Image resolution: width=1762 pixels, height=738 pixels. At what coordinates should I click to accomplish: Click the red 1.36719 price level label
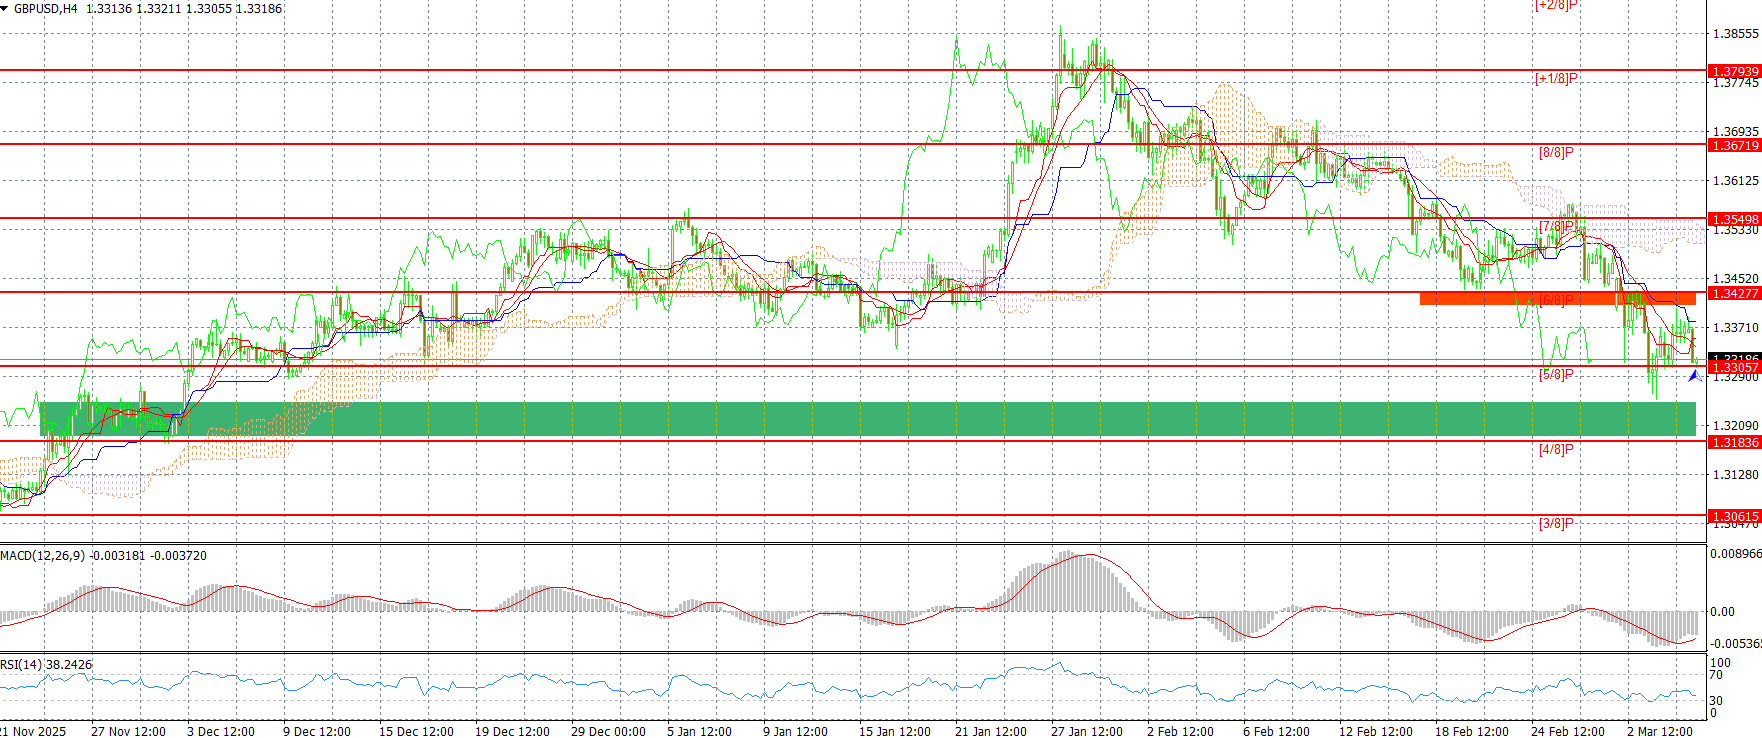tap(1735, 145)
